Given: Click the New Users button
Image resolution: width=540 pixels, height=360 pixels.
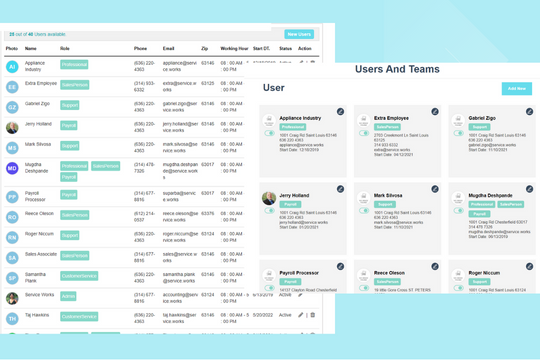Looking at the screenshot, I should point(299,34).
